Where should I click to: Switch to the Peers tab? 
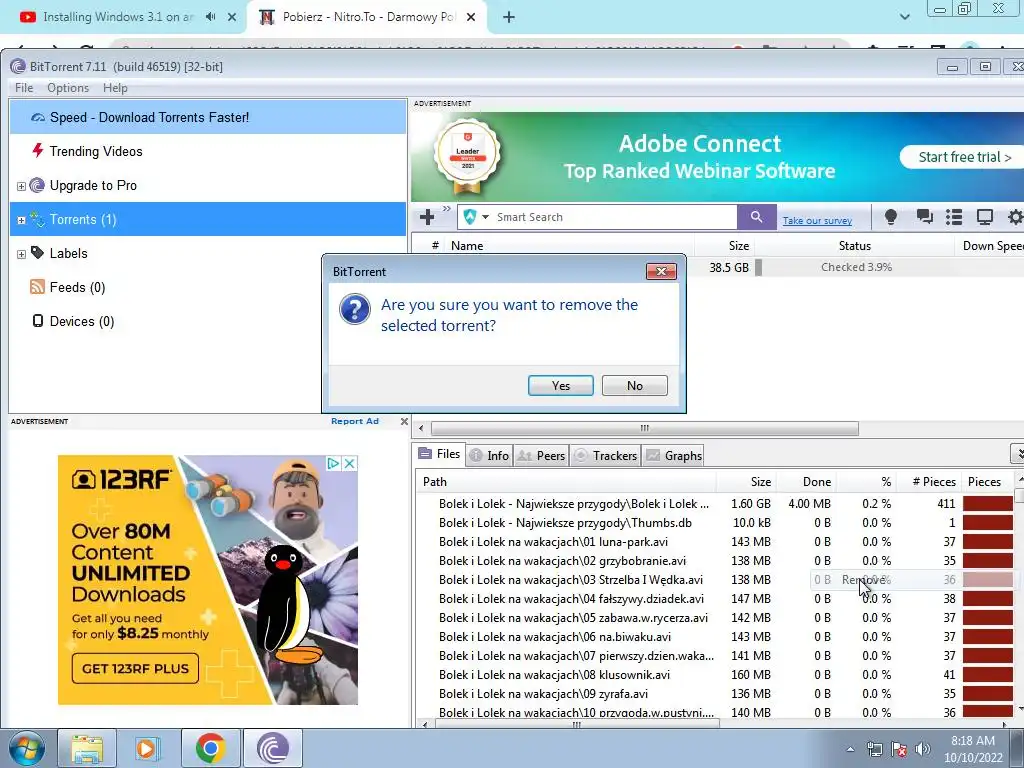tap(541, 456)
